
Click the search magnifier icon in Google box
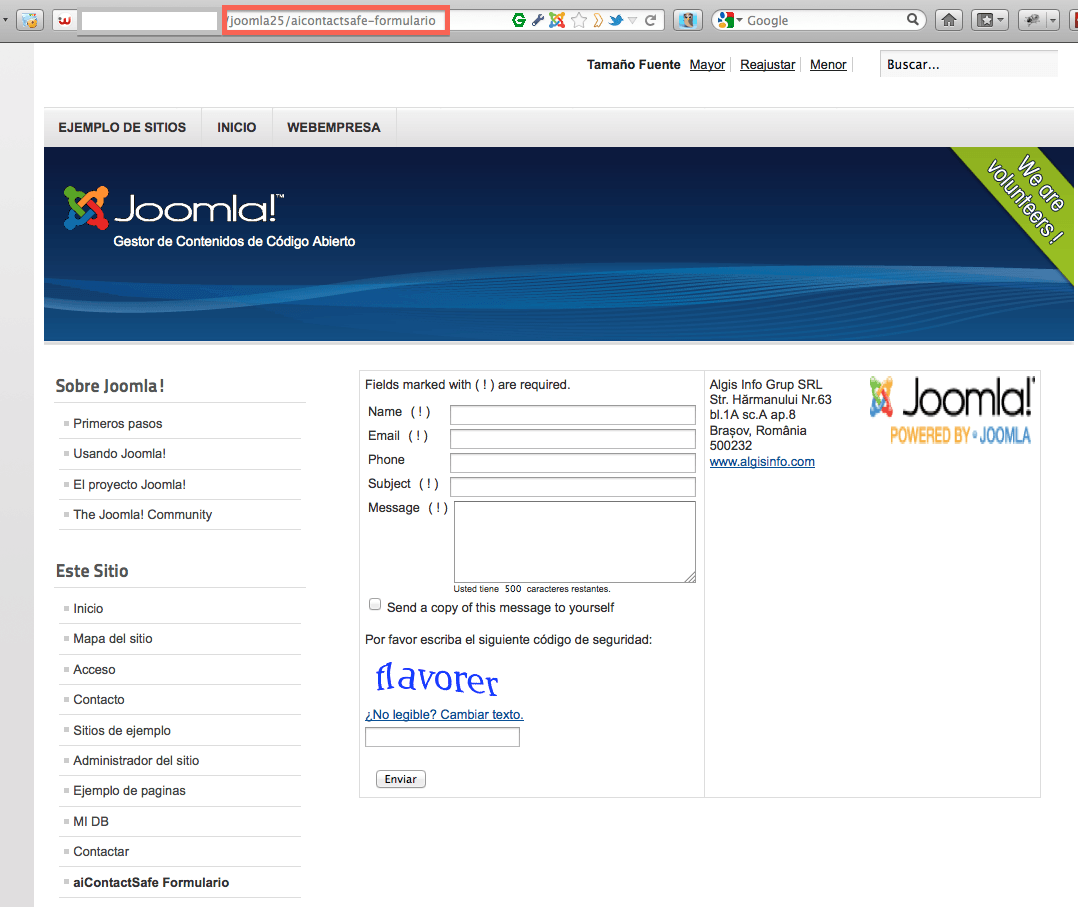(x=912, y=20)
